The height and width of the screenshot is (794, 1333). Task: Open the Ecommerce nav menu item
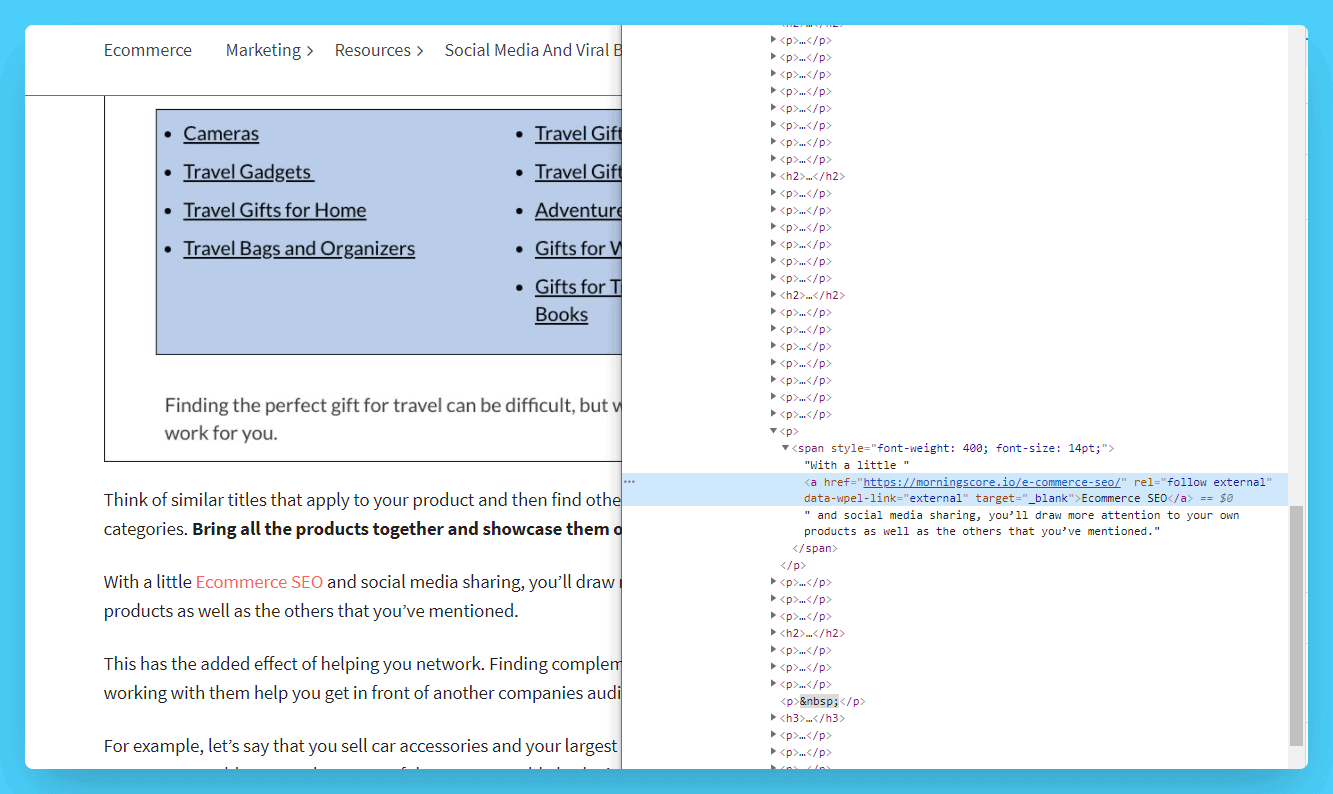(x=147, y=50)
